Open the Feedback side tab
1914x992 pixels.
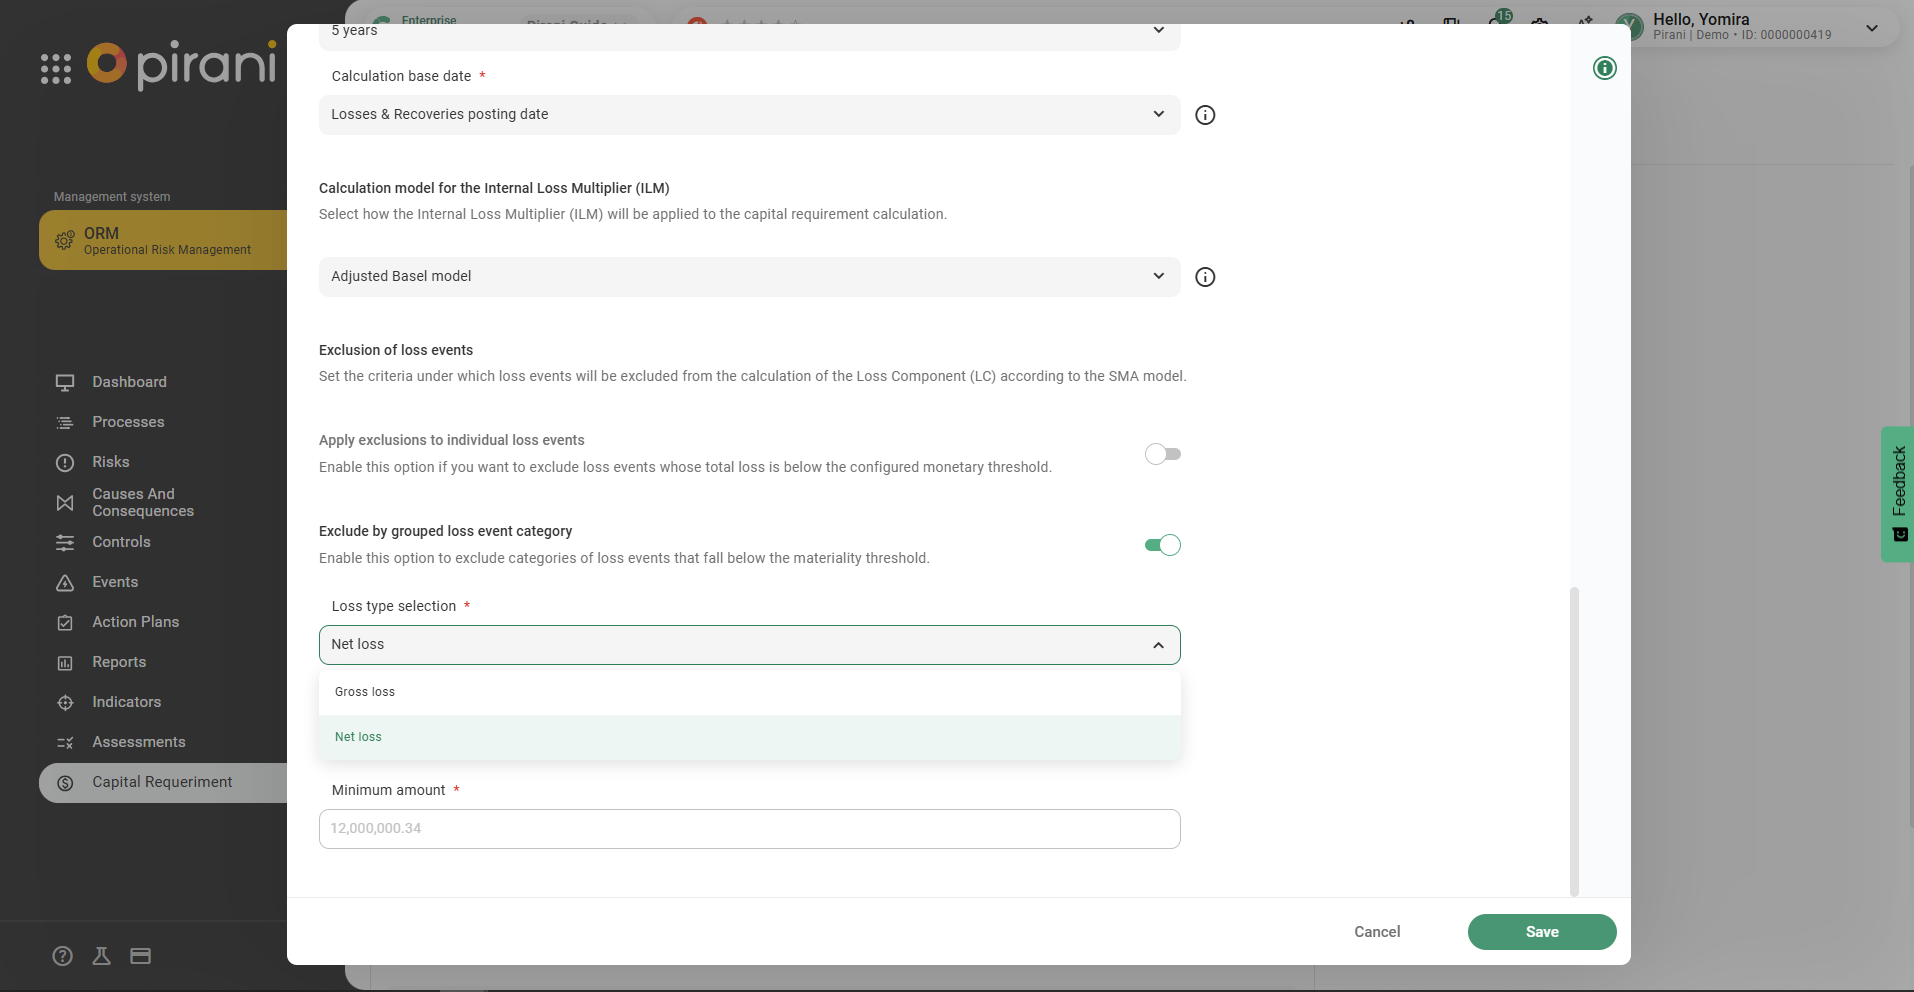pyautogui.click(x=1898, y=494)
